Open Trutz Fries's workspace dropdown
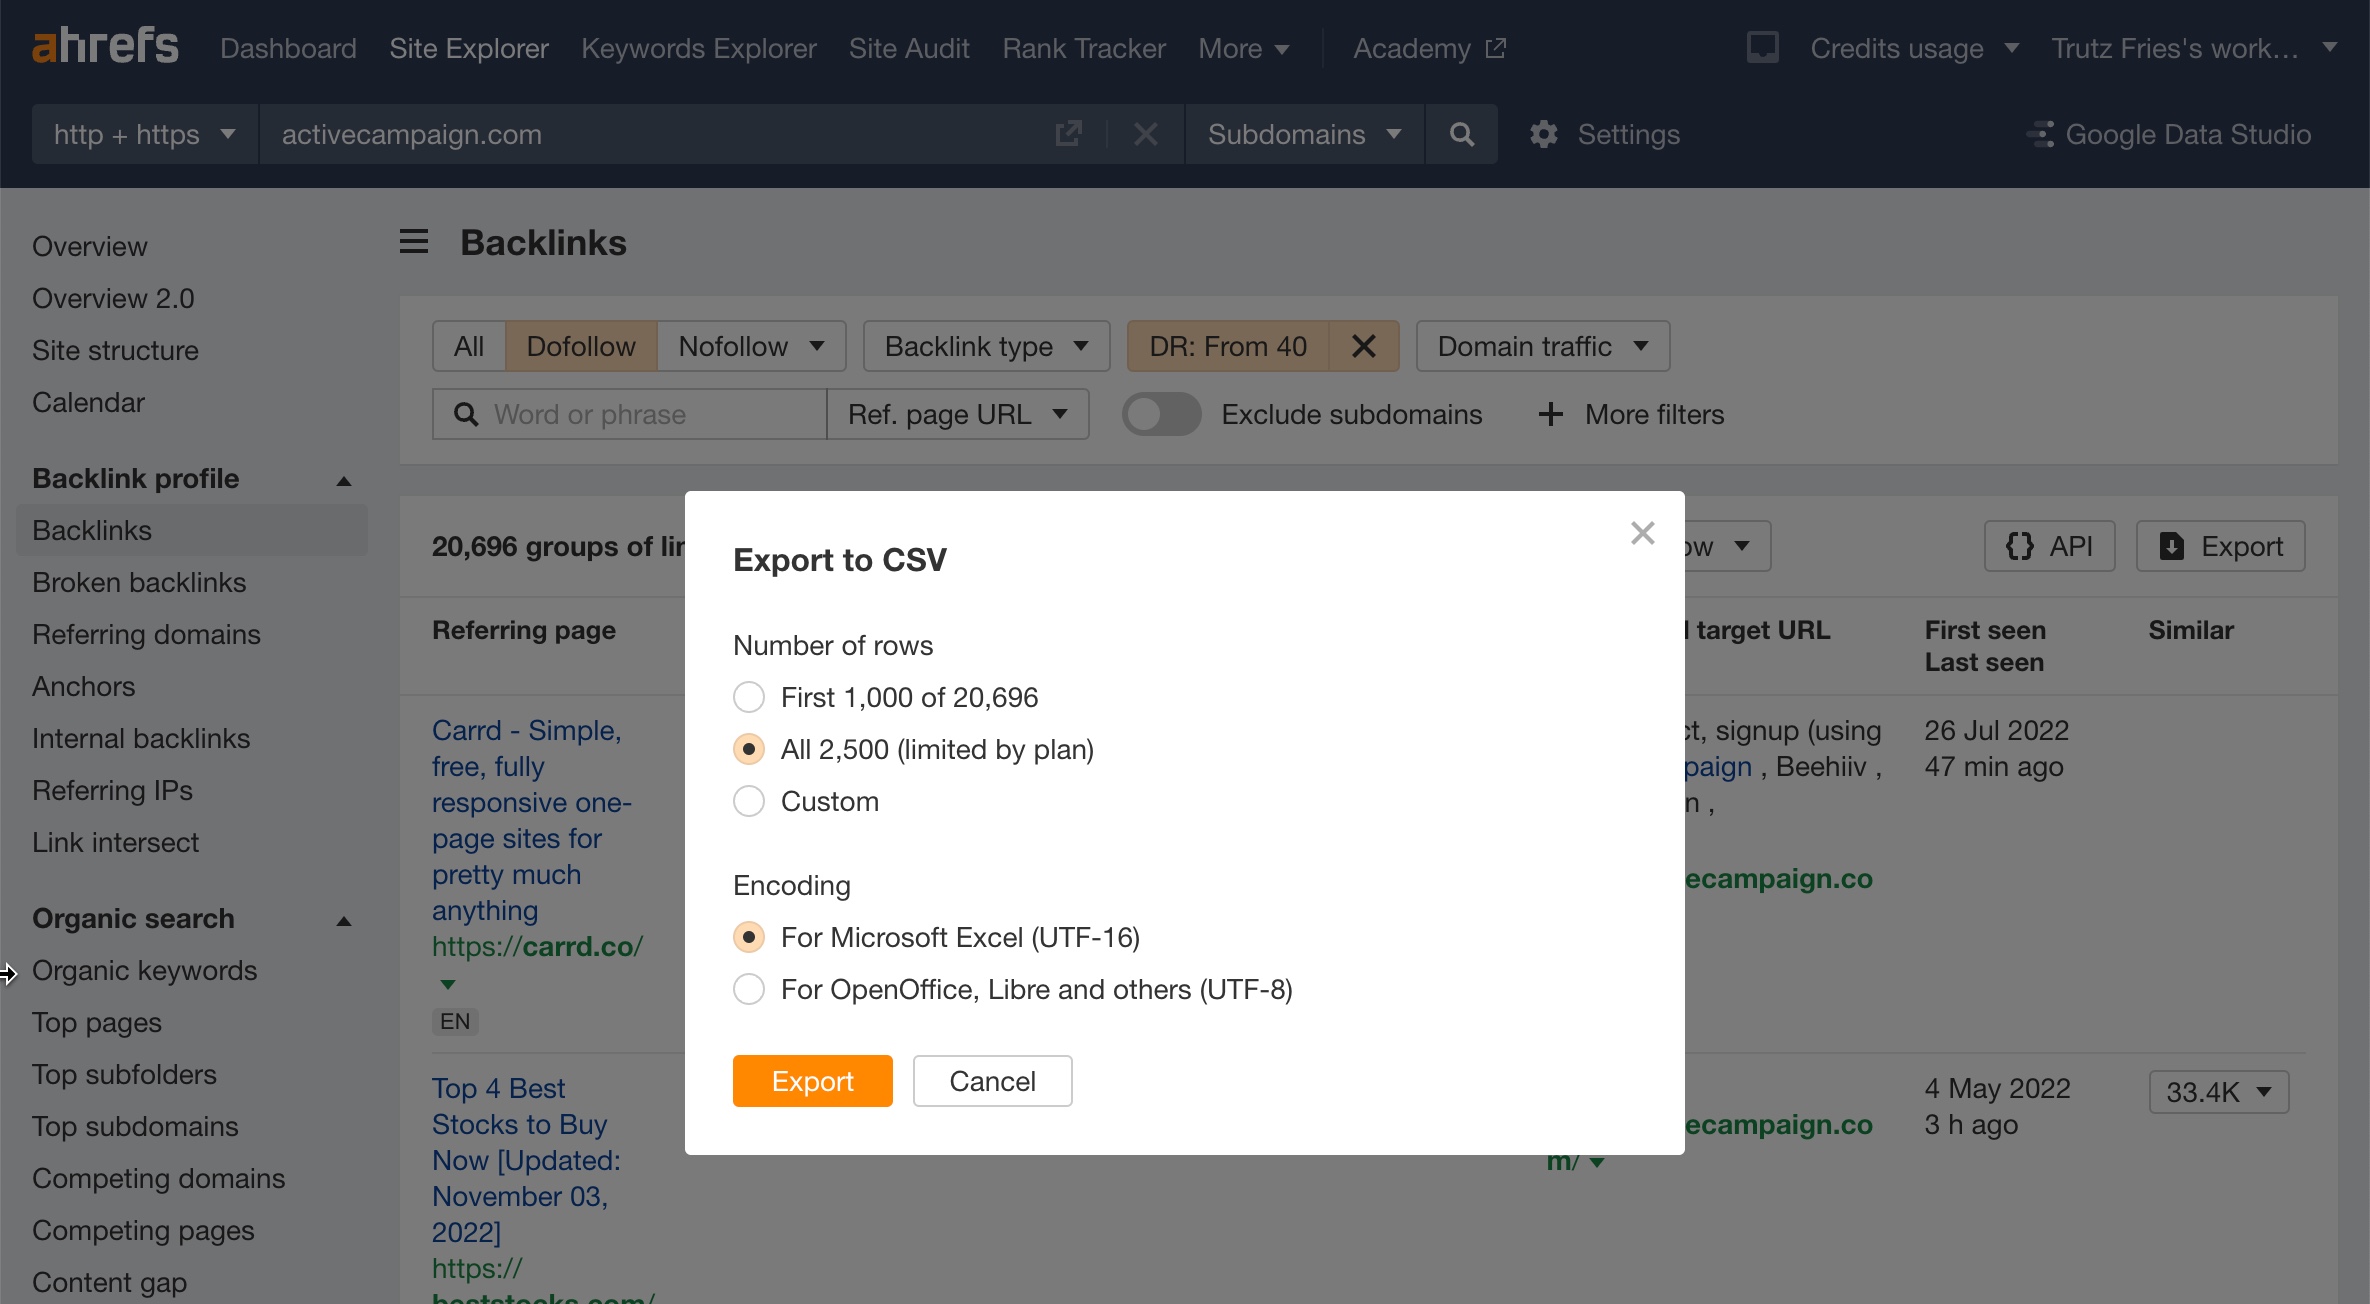 2194,48
